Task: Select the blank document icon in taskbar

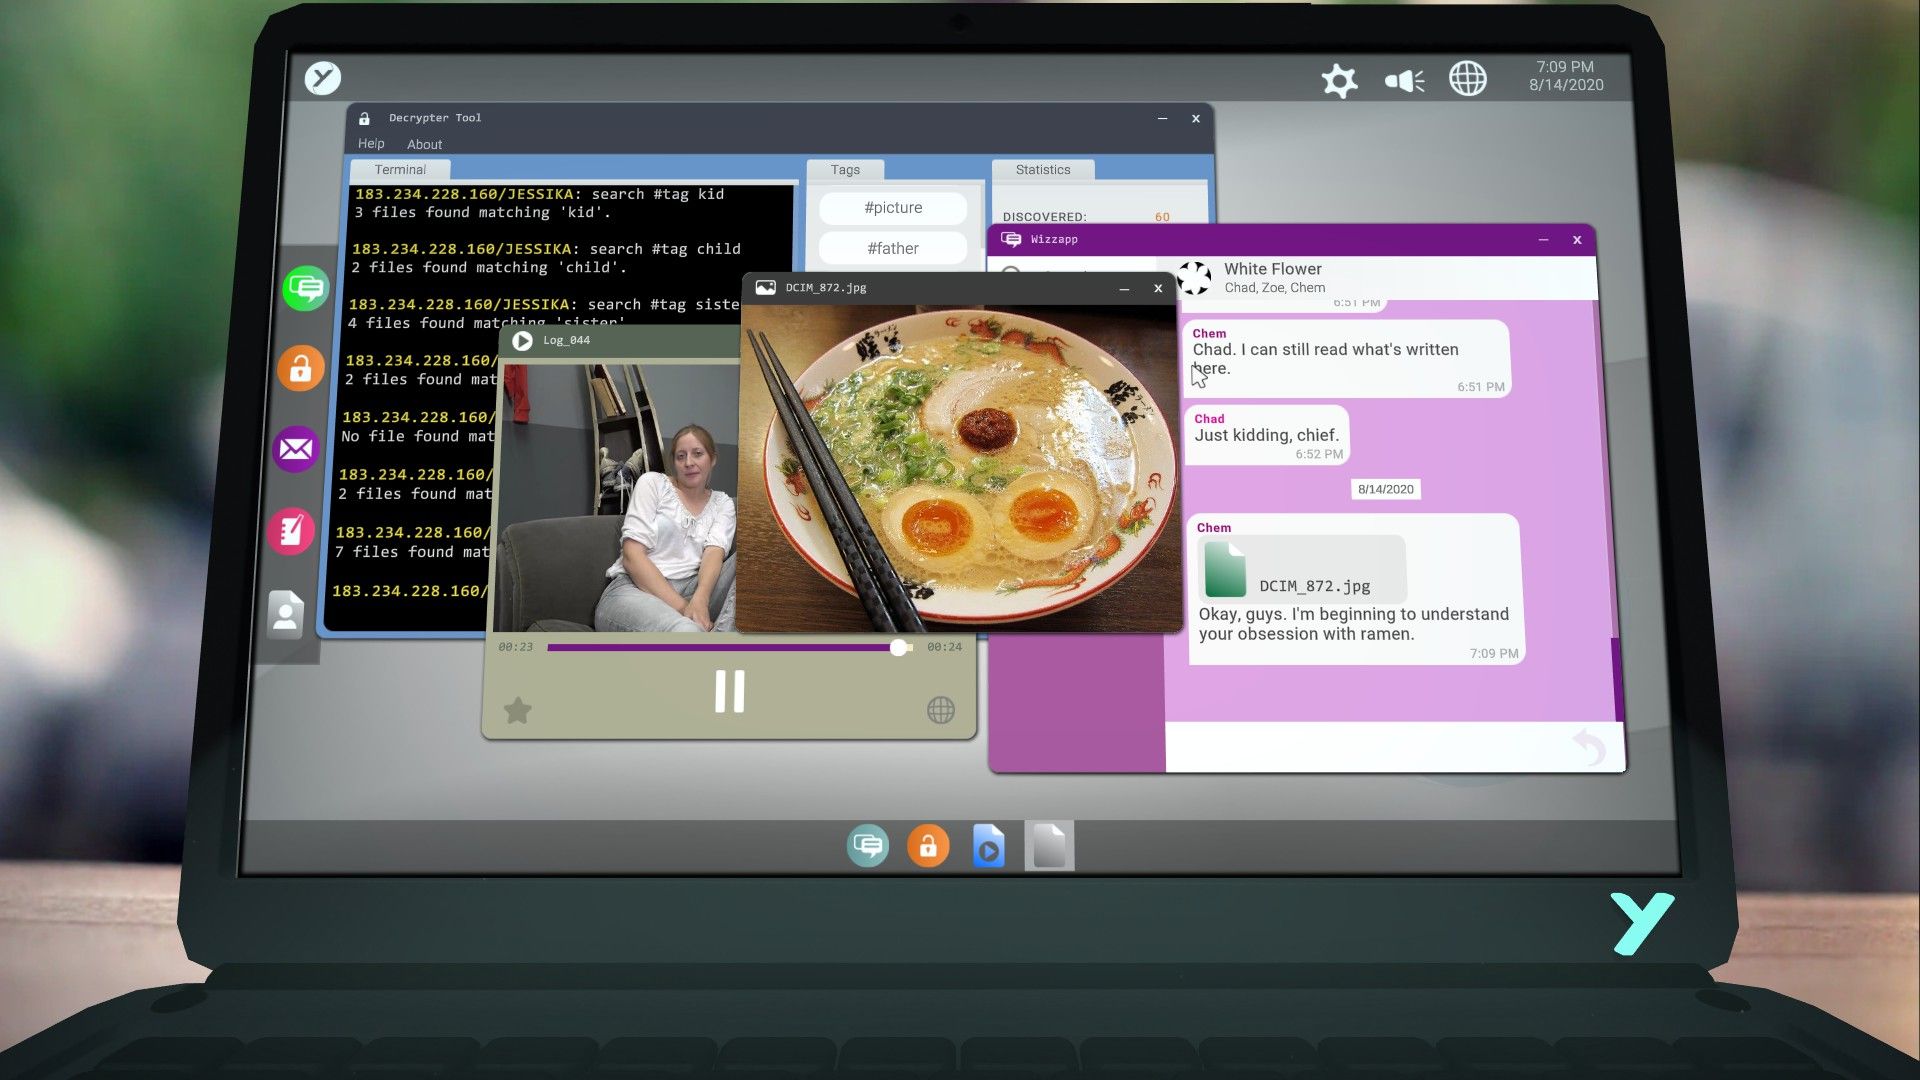Action: [1049, 847]
